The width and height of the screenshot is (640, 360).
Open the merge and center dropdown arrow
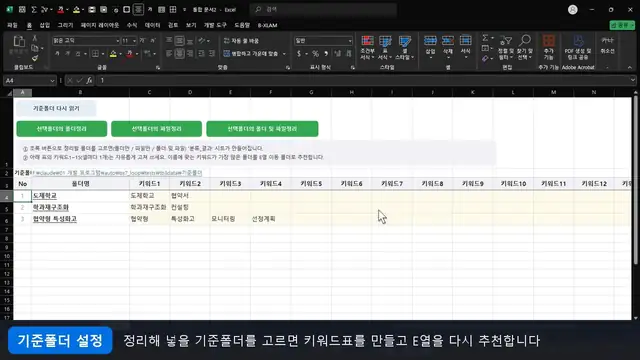284,53
